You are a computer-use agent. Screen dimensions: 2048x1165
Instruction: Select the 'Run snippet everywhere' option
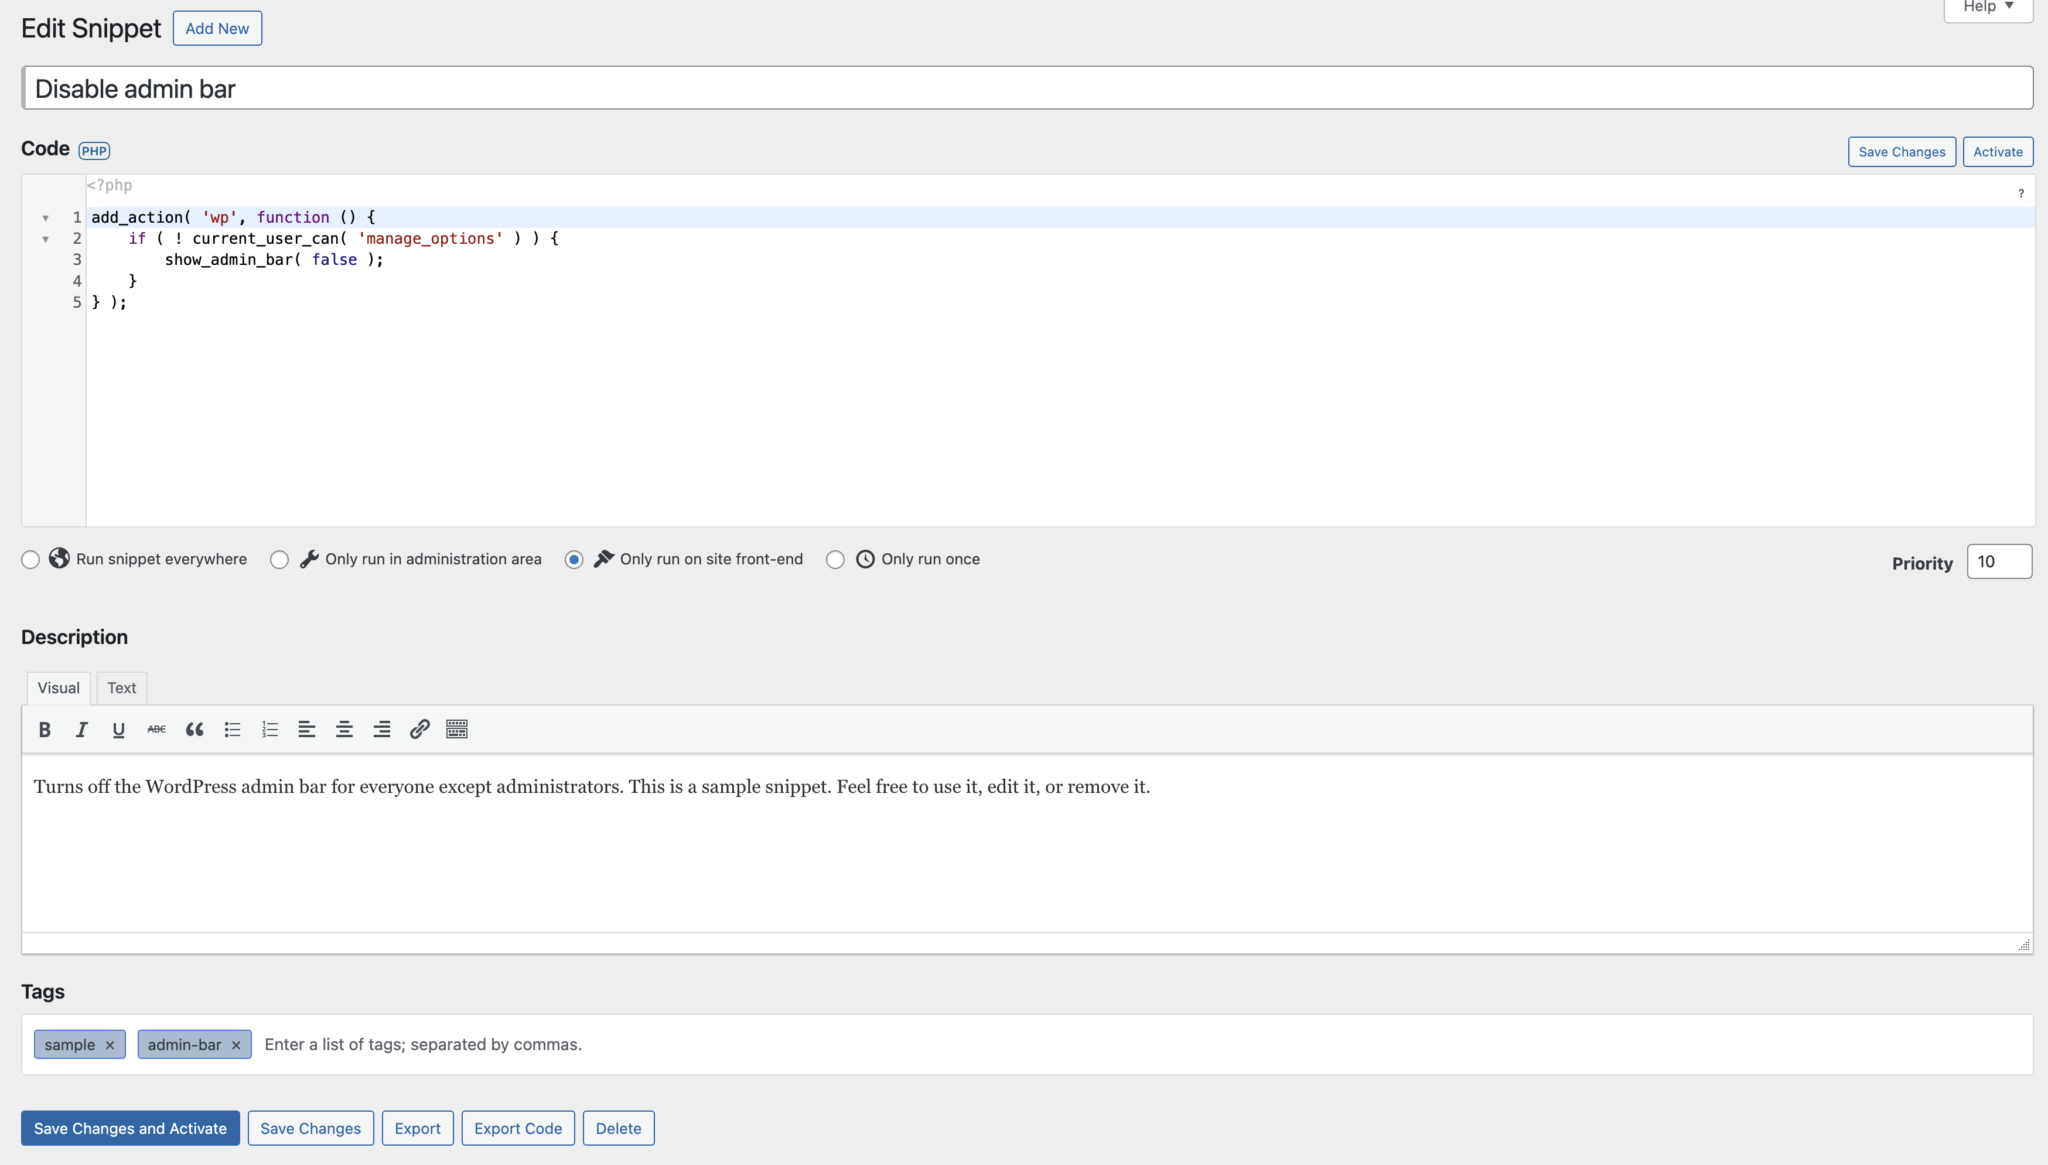click(x=30, y=559)
